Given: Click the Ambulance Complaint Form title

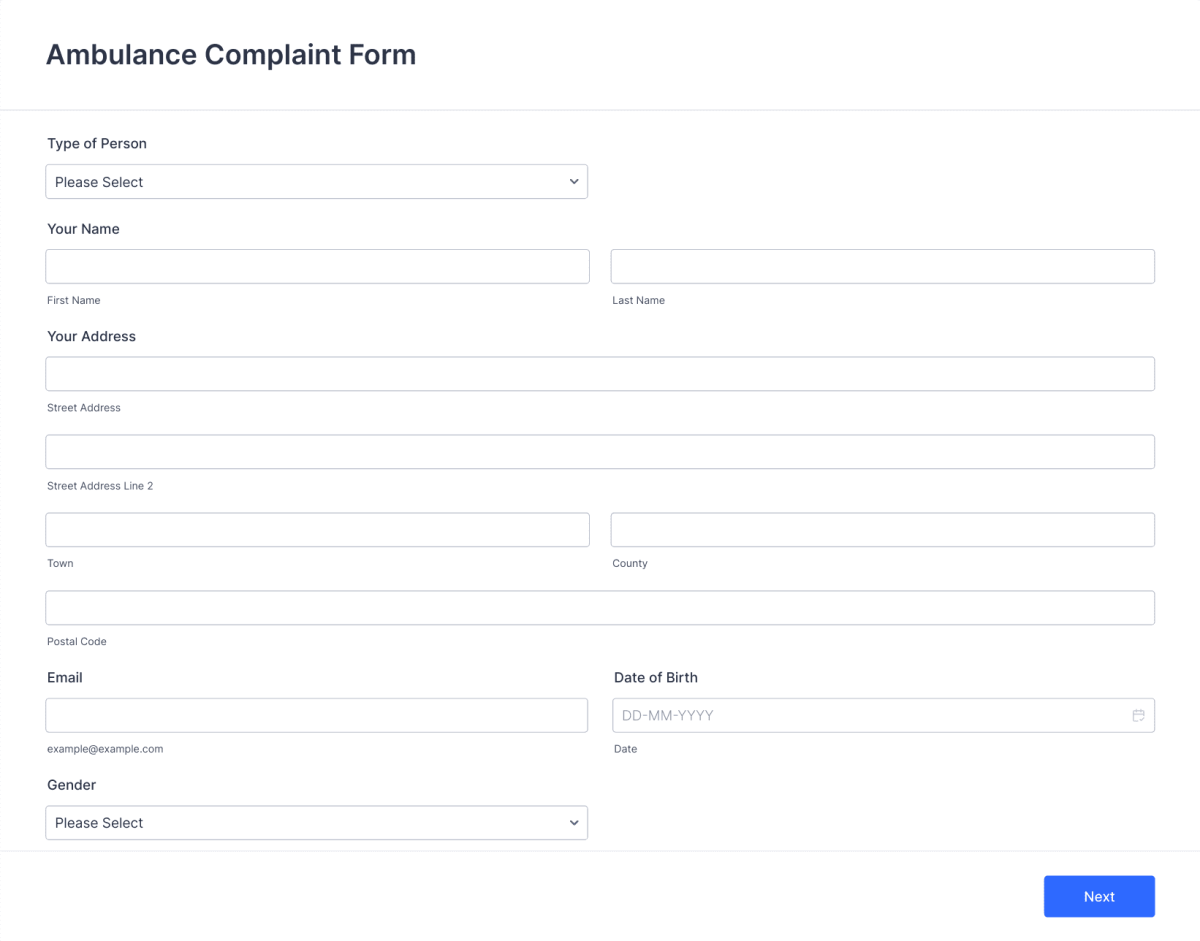Looking at the screenshot, I should pos(231,54).
